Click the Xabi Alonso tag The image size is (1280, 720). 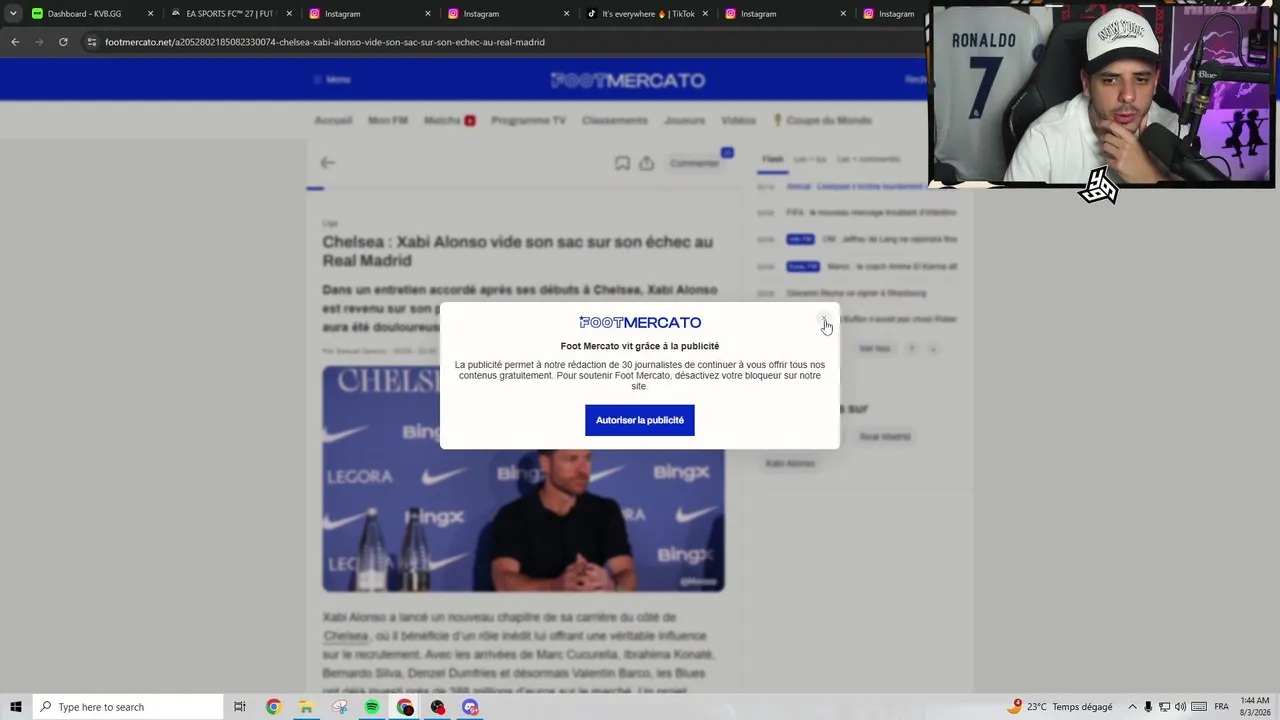pos(790,464)
